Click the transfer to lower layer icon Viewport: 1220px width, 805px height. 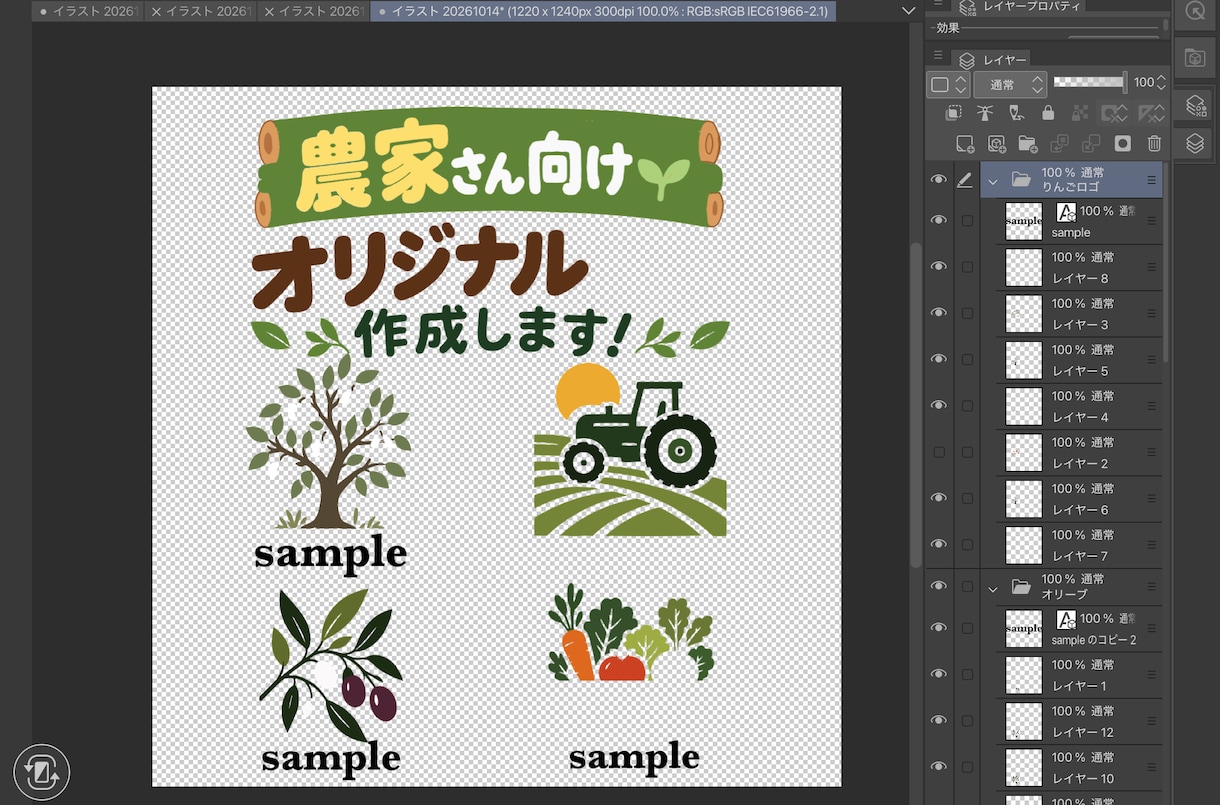click(x=1059, y=144)
